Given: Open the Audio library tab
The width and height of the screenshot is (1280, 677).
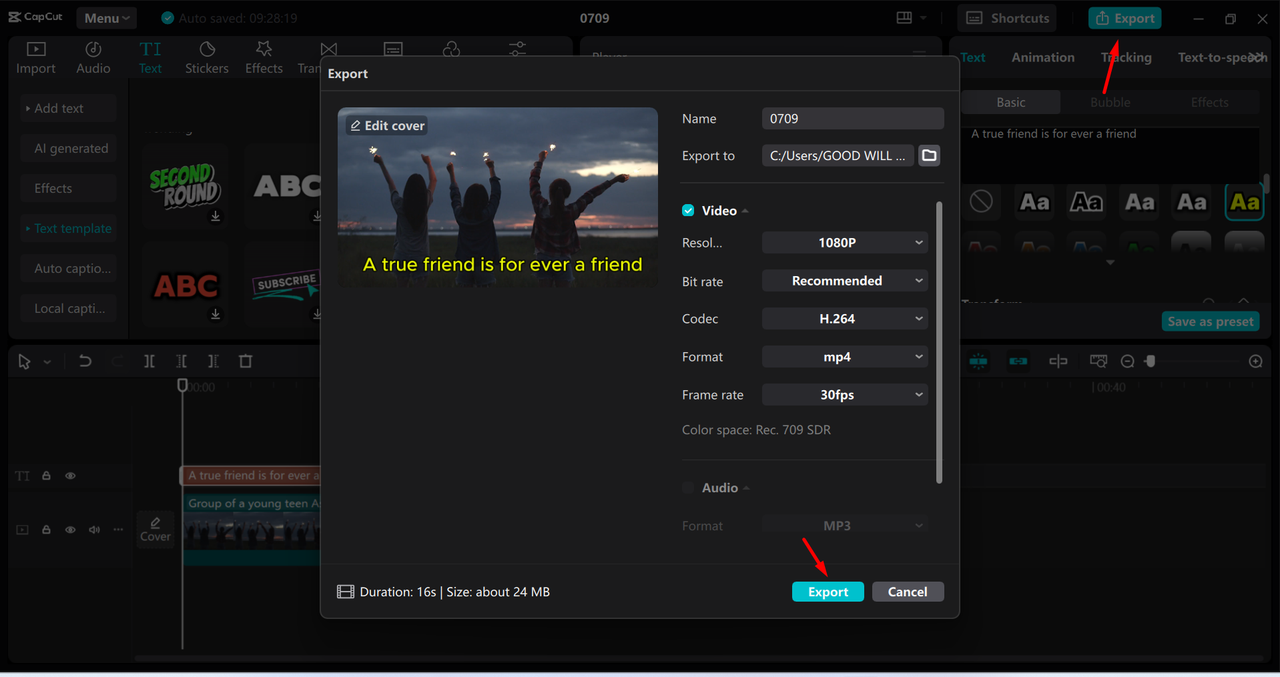Looking at the screenshot, I should tap(93, 58).
